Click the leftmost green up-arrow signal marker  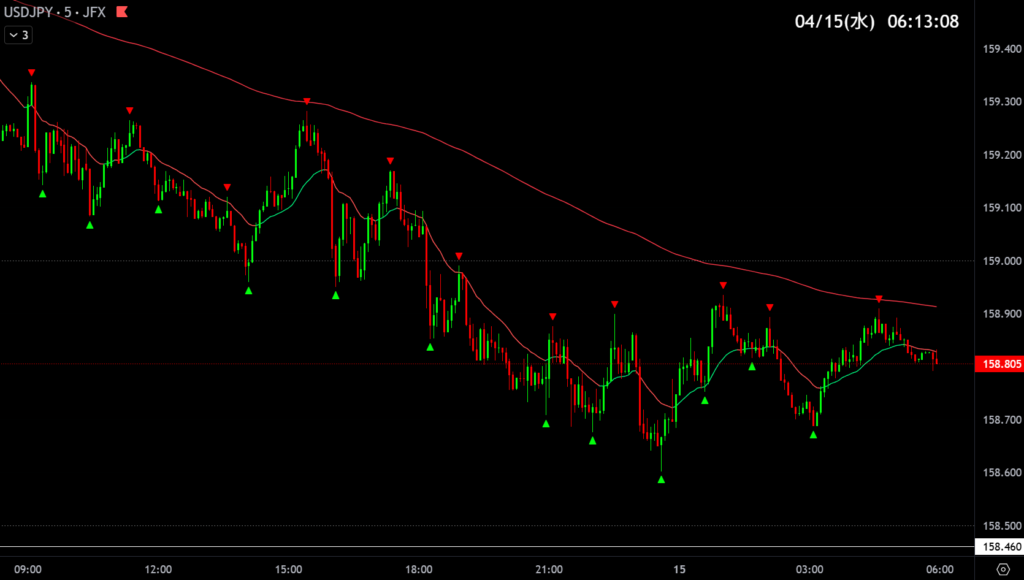click(x=42, y=193)
